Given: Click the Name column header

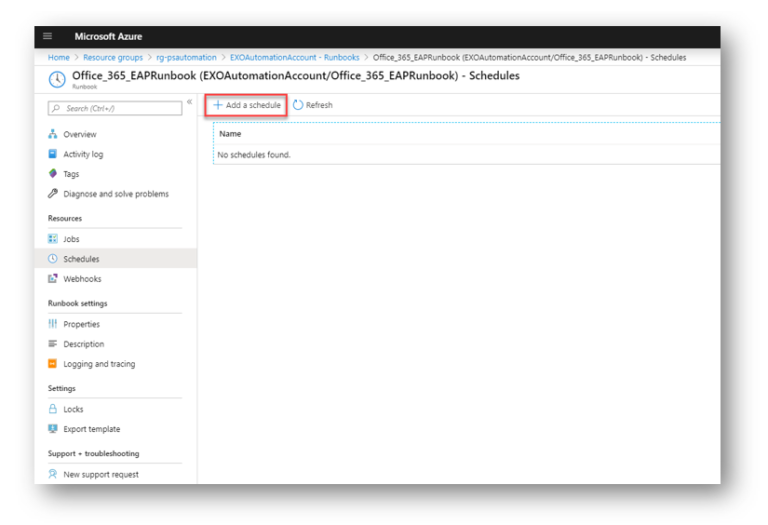Looking at the screenshot, I should pos(230,134).
